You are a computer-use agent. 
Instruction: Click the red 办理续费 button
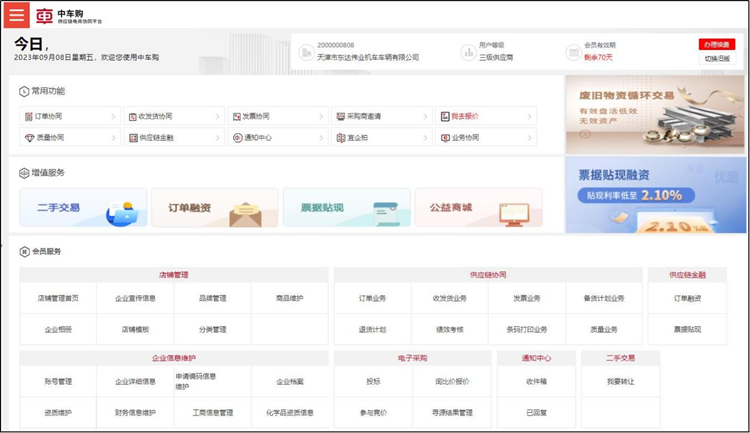(x=716, y=44)
